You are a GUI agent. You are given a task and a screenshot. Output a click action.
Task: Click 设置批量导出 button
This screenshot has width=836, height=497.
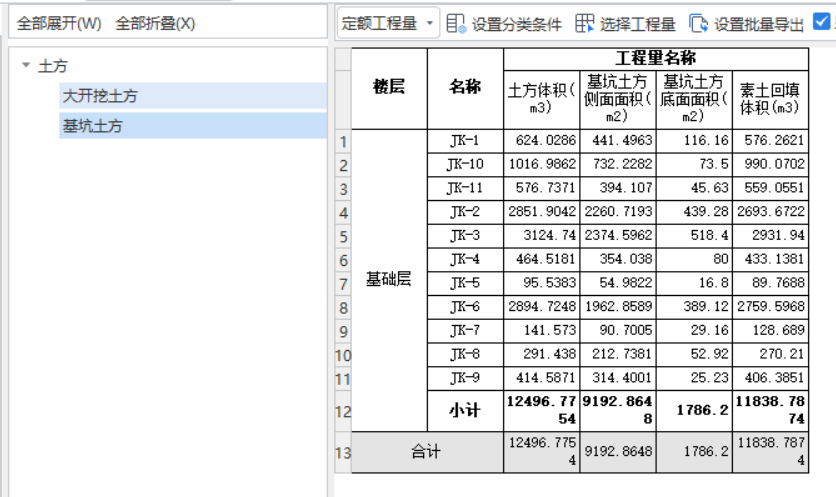746,24
